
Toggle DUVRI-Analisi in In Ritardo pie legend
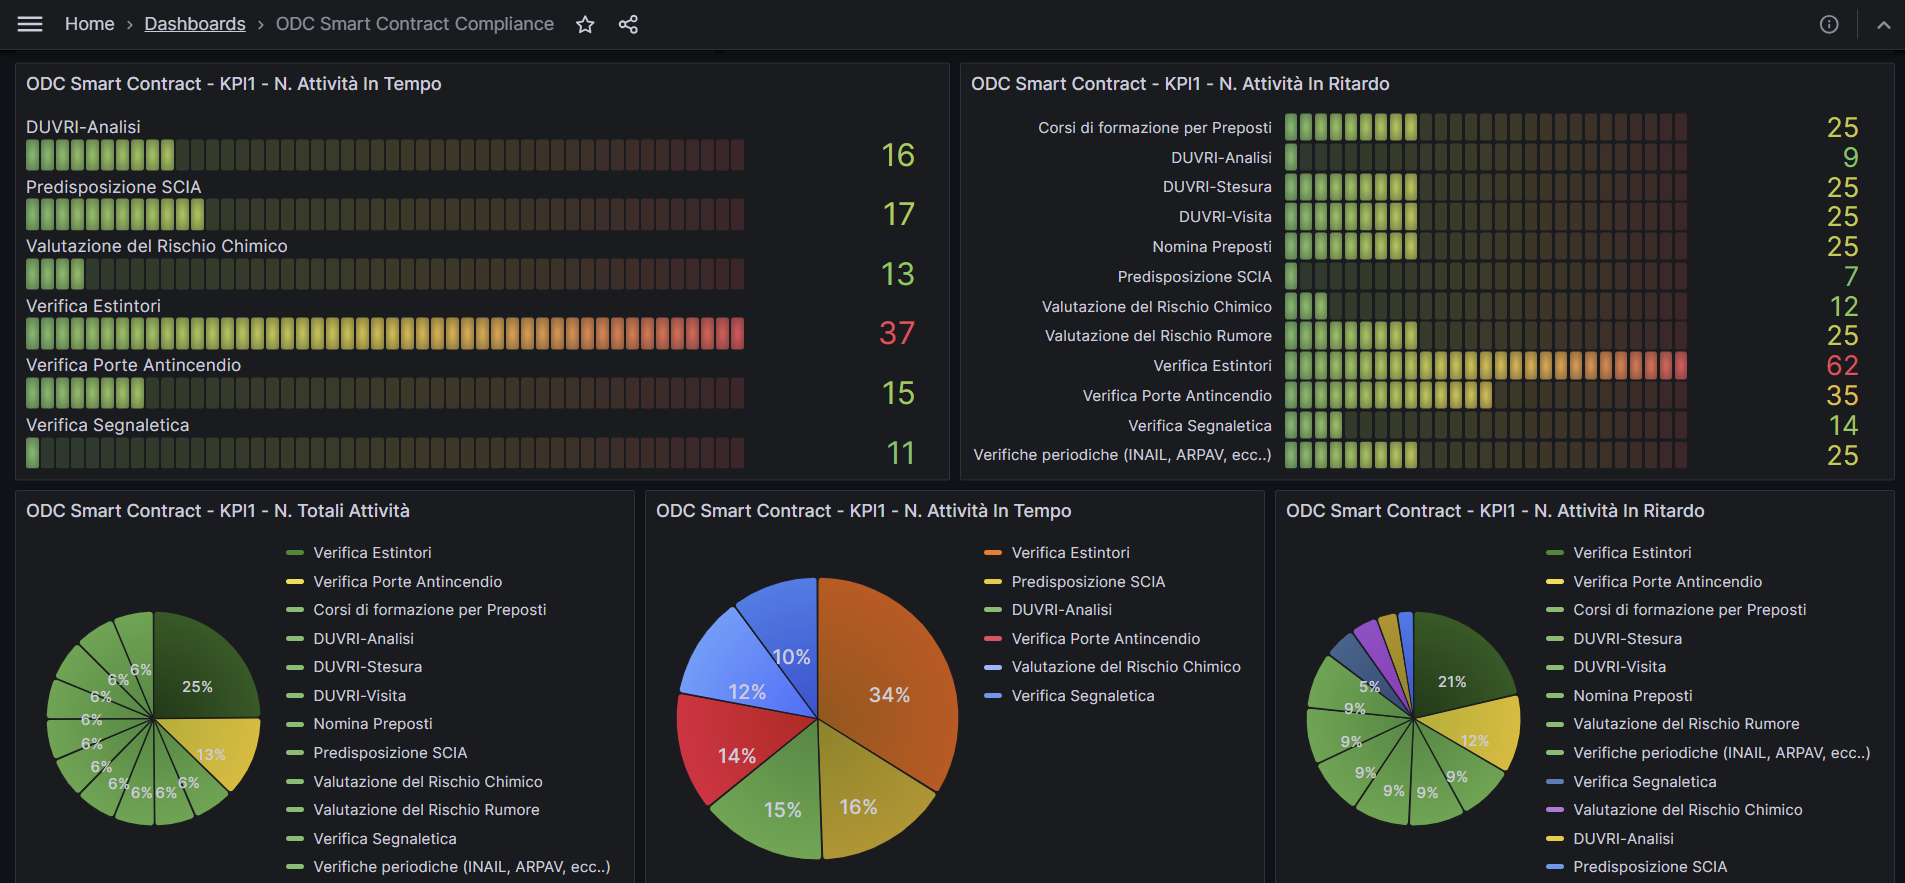point(1624,839)
